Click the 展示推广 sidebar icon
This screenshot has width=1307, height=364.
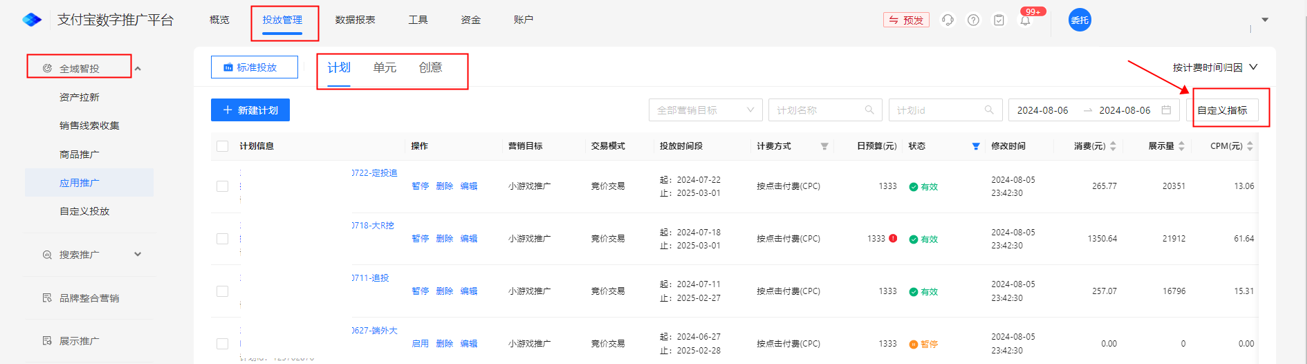[47, 341]
